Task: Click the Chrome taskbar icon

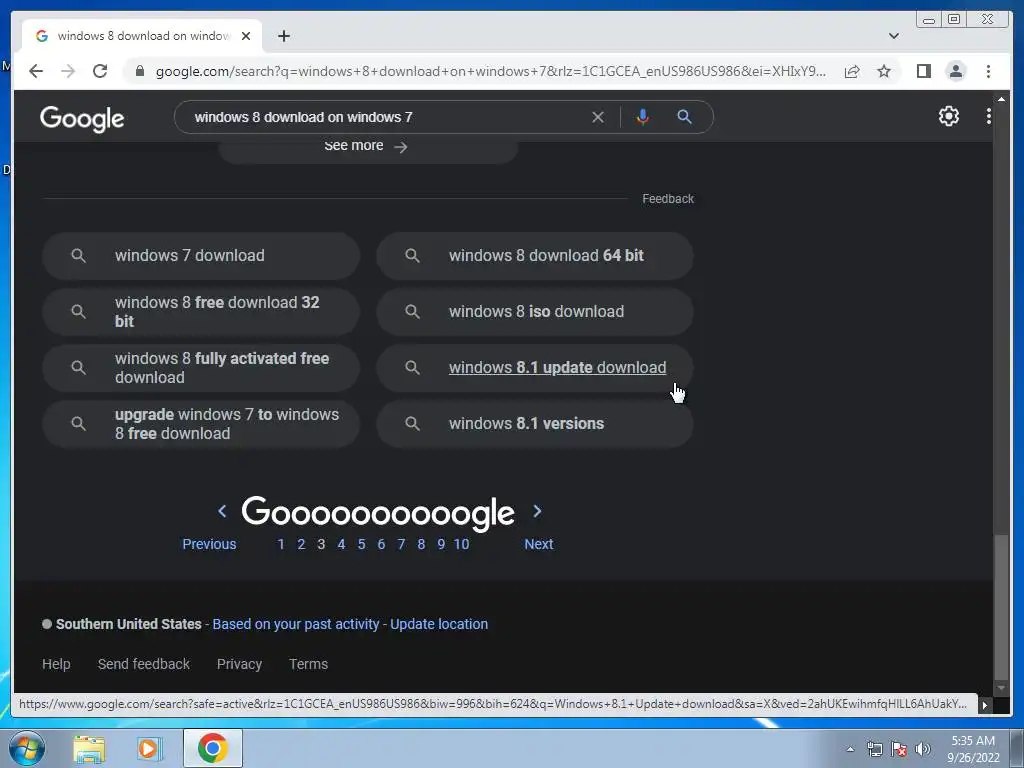Action: [x=212, y=748]
